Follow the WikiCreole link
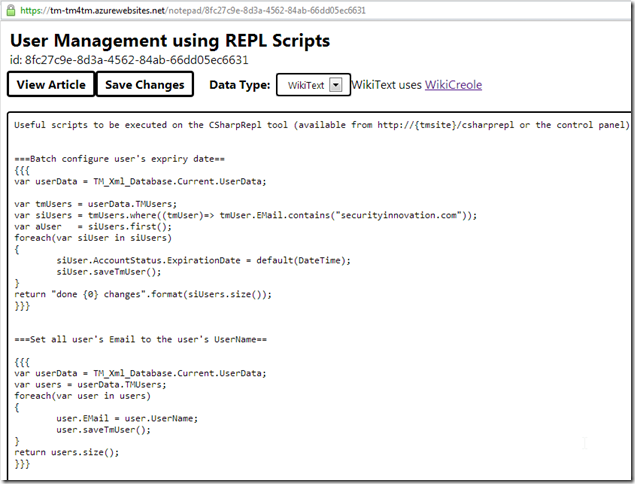The width and height of the screenshot is (635, 484). (x=453, y=85)
